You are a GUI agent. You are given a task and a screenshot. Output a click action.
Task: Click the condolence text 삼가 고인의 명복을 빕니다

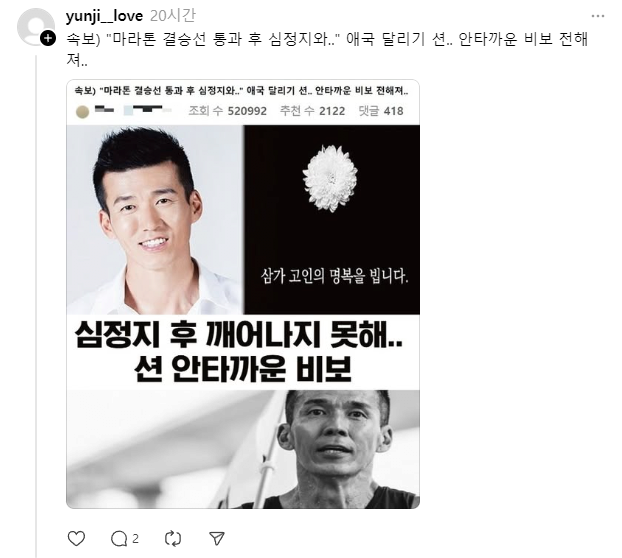334,276
